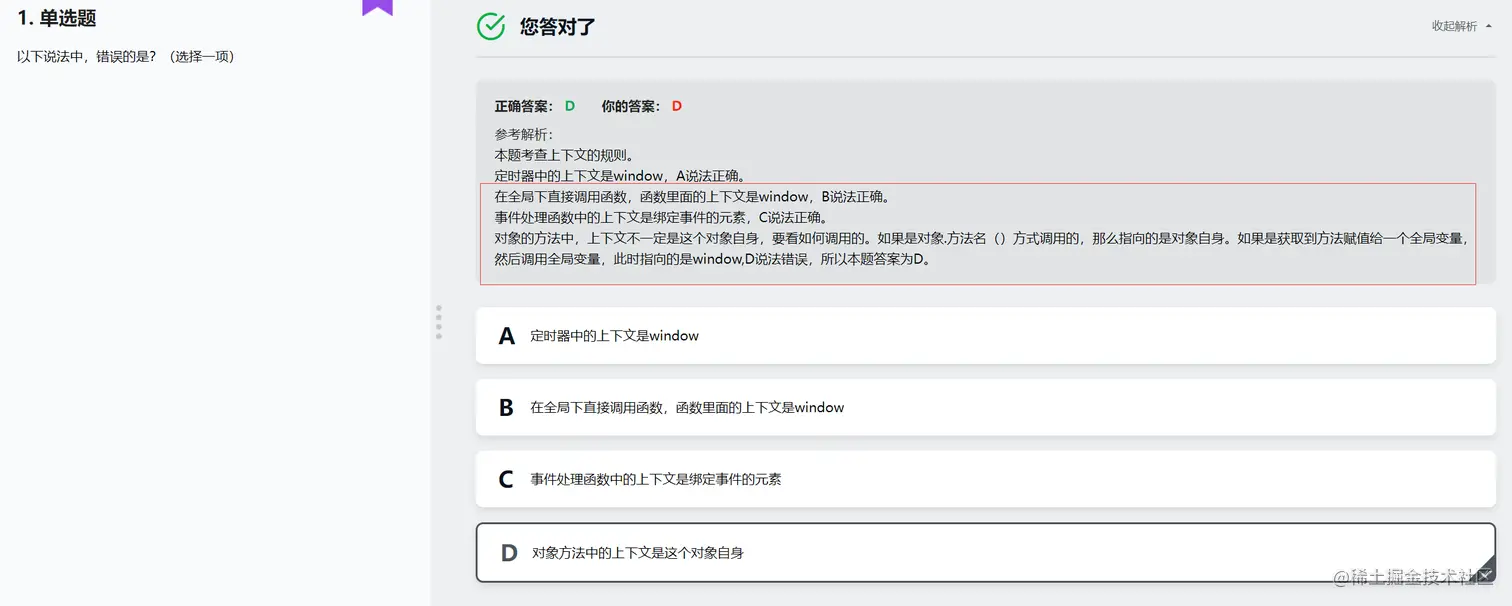
Task: Choose answer "在全局下直接调用函数，函数里面的上下文是window"
Action: (687, 408)
